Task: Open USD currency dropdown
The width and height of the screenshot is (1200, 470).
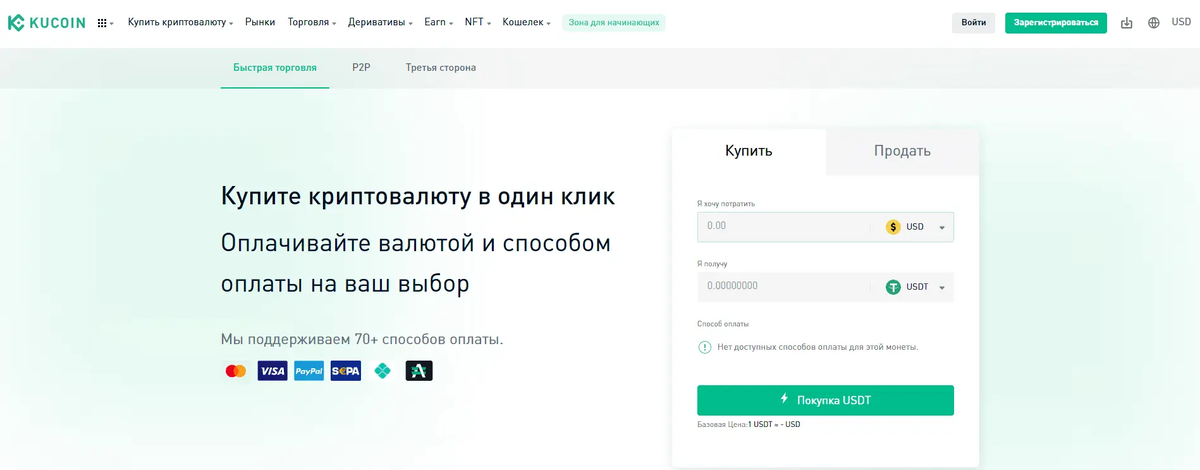Action: tap(915, 227)
